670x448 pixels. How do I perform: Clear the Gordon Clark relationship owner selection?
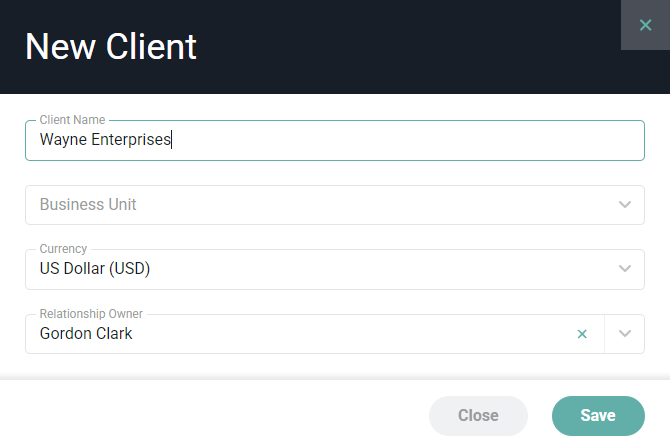(x=583, y=334)
